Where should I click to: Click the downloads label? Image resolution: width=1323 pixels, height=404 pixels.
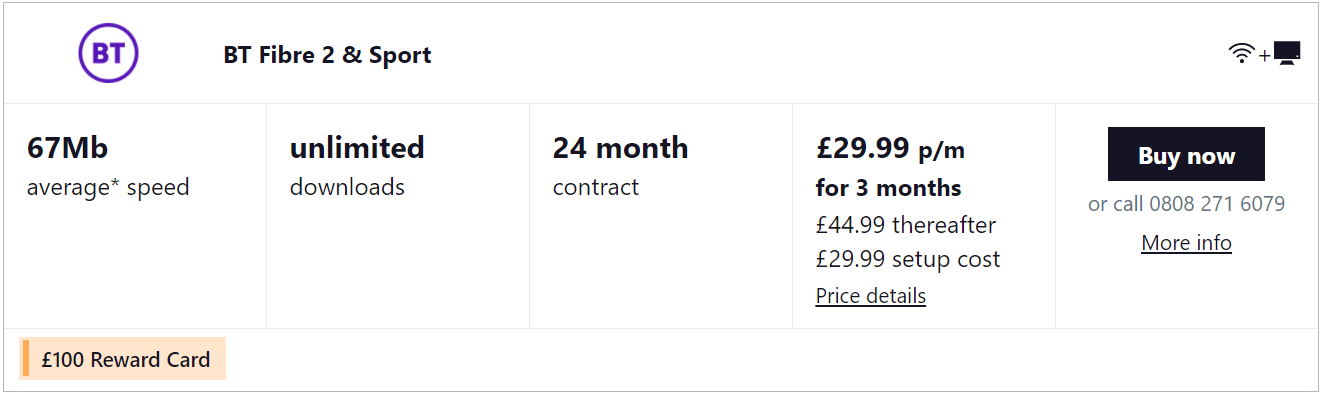[x=347, y=187]
